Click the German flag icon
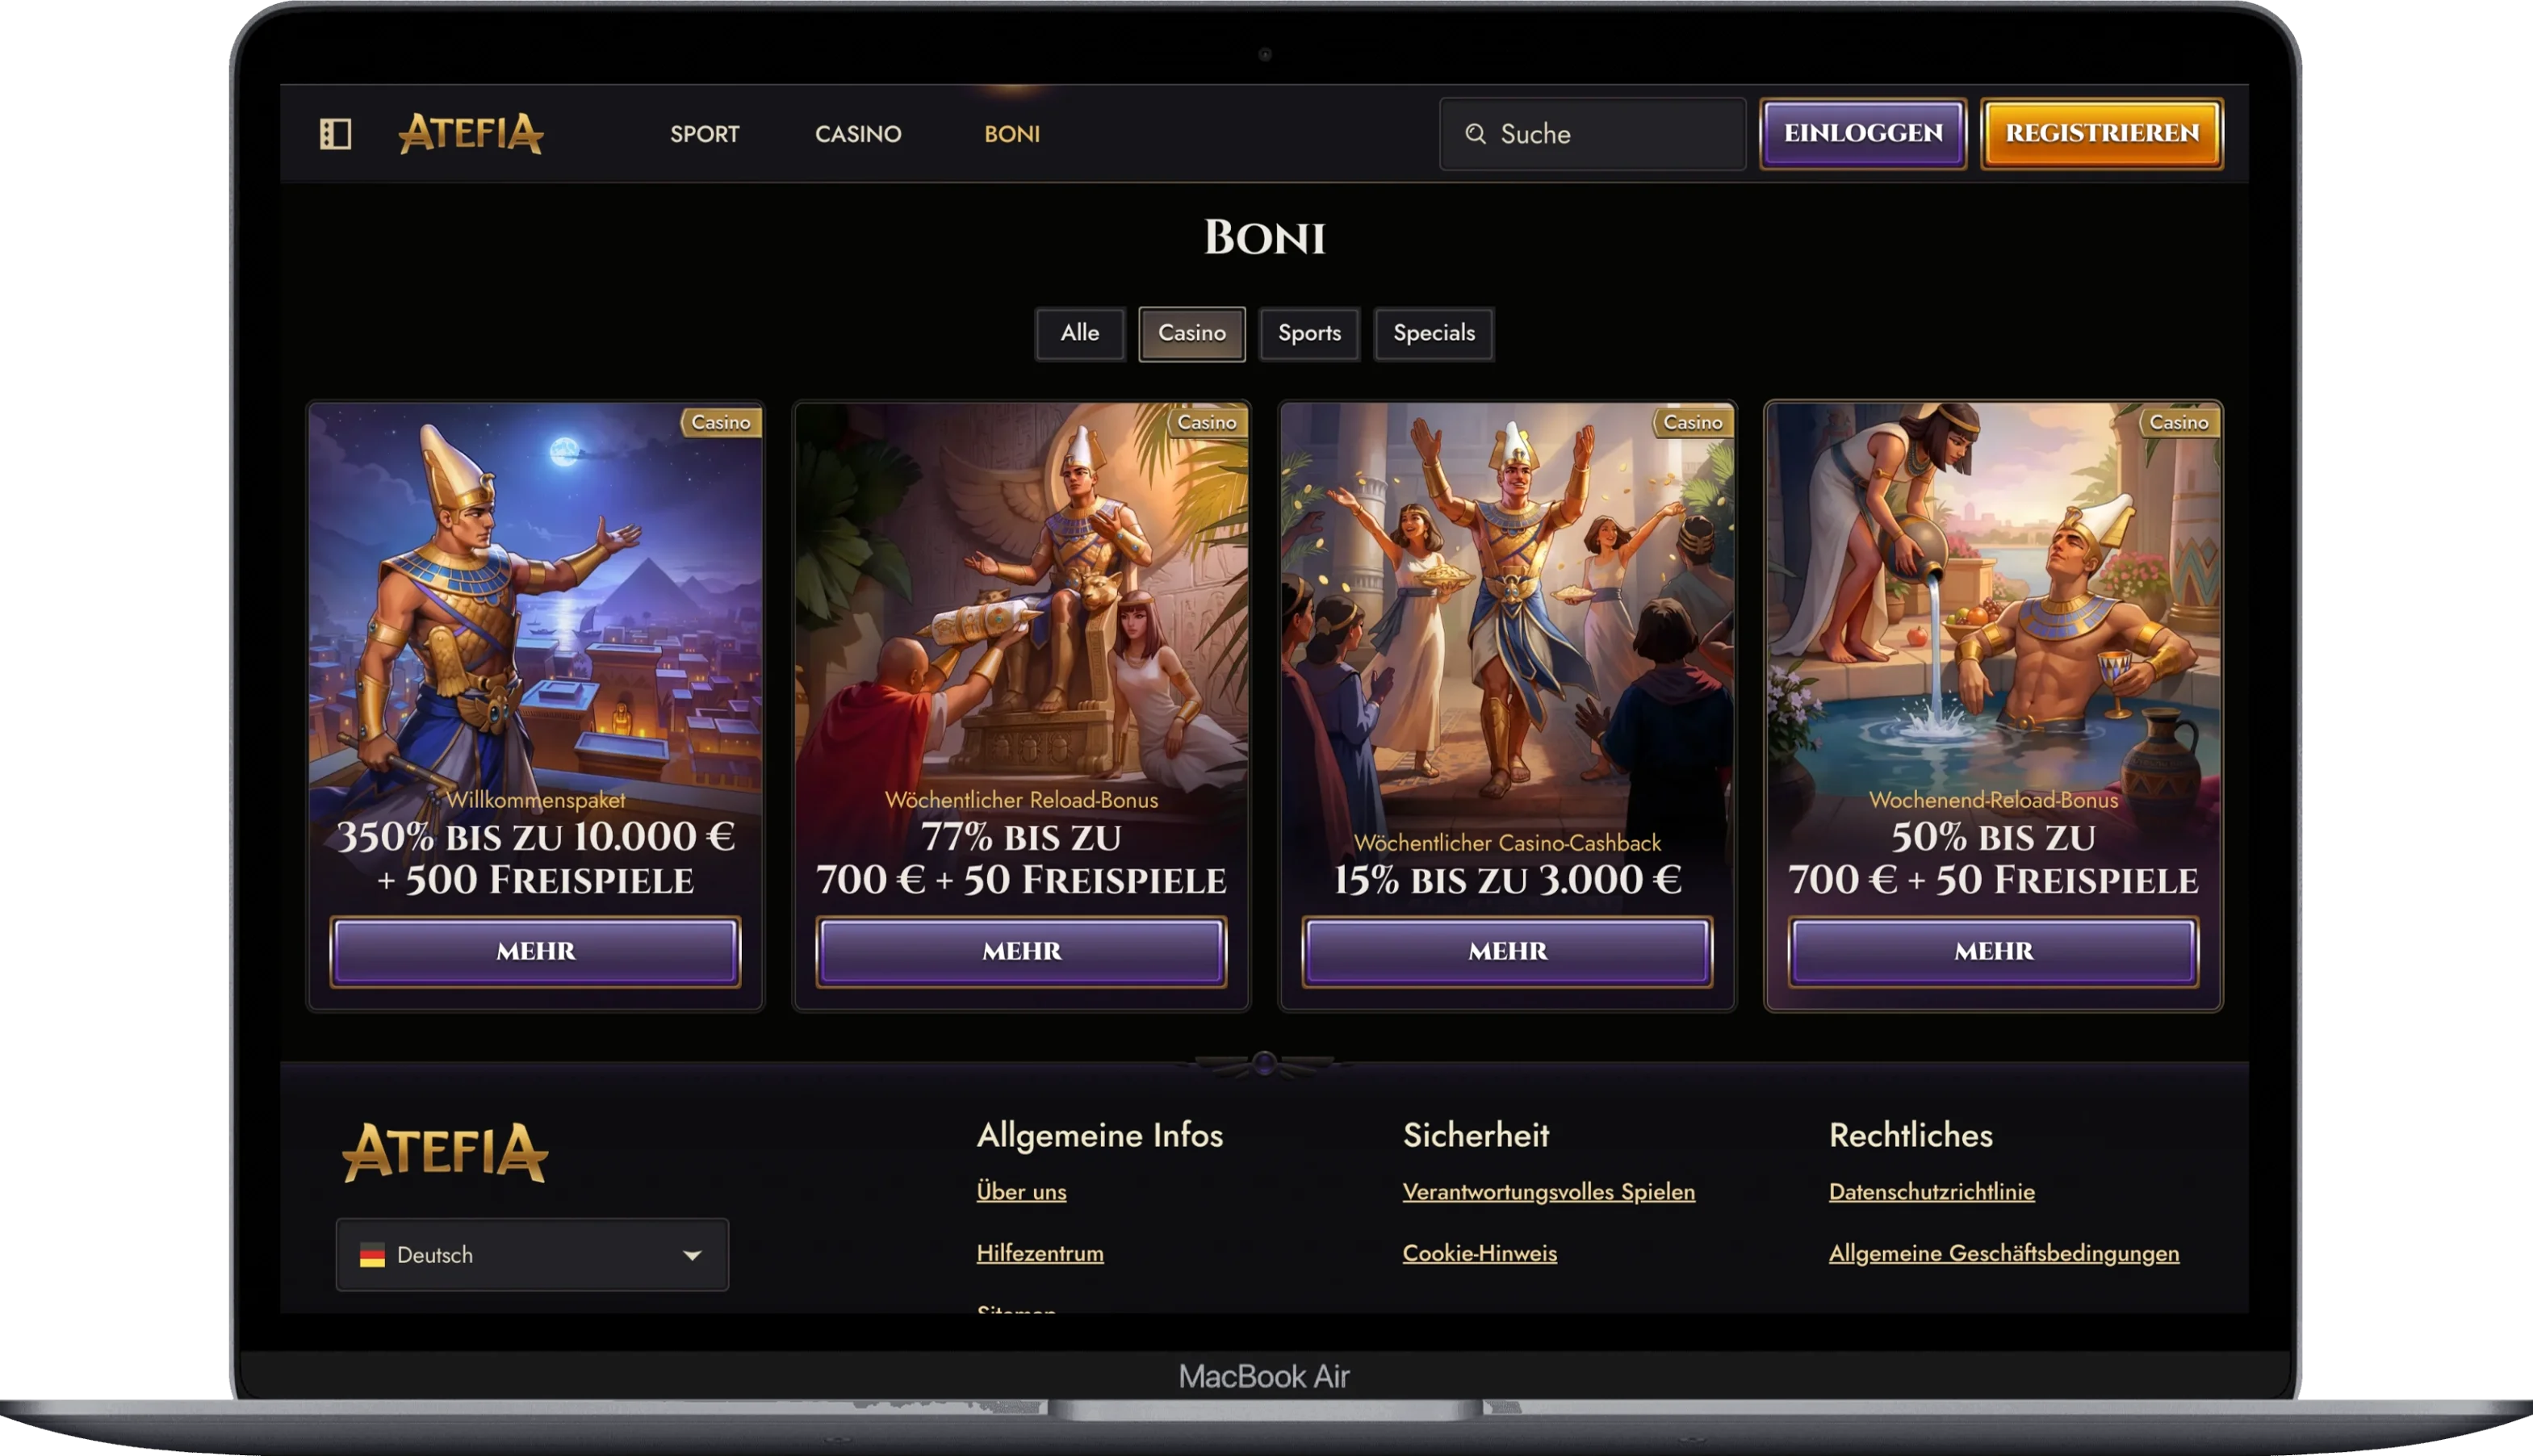 (x=372, y=1255)
